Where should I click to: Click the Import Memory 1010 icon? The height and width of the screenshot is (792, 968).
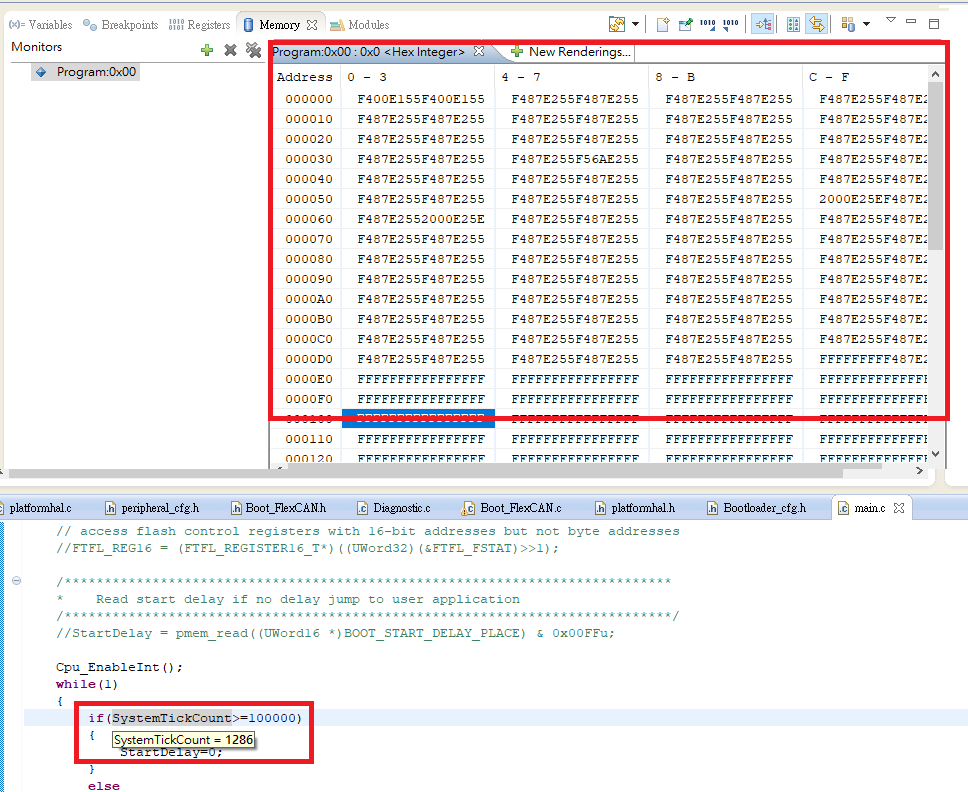pyautogui.click(x=707, y=24)
